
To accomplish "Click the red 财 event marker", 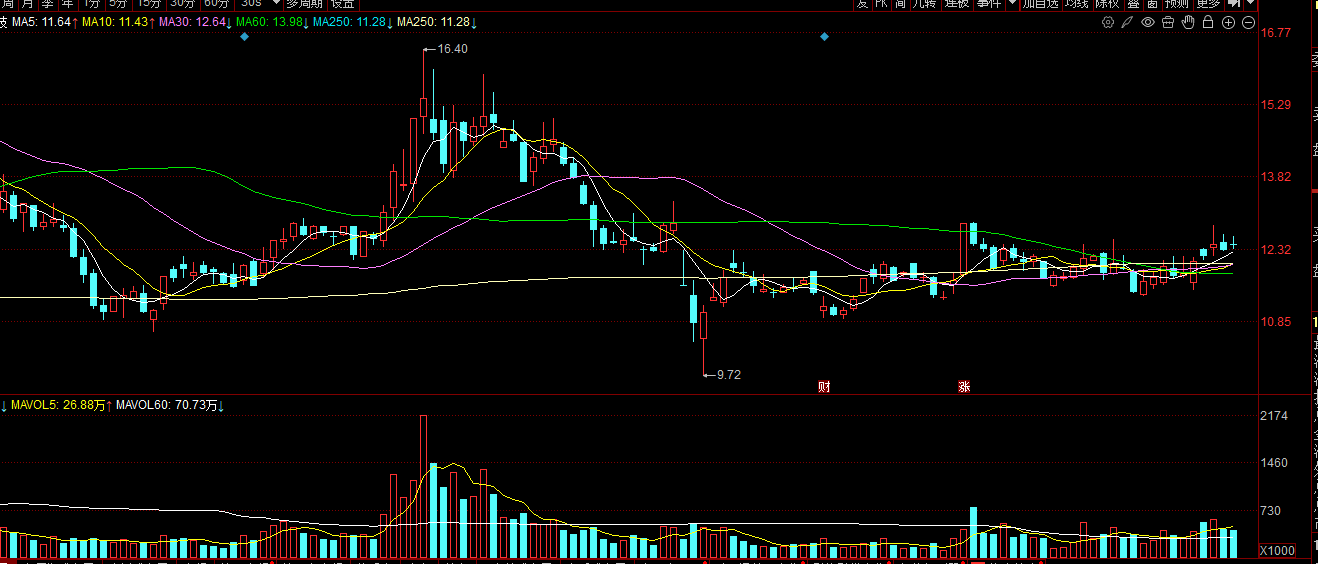I will (x=824, y=386).
